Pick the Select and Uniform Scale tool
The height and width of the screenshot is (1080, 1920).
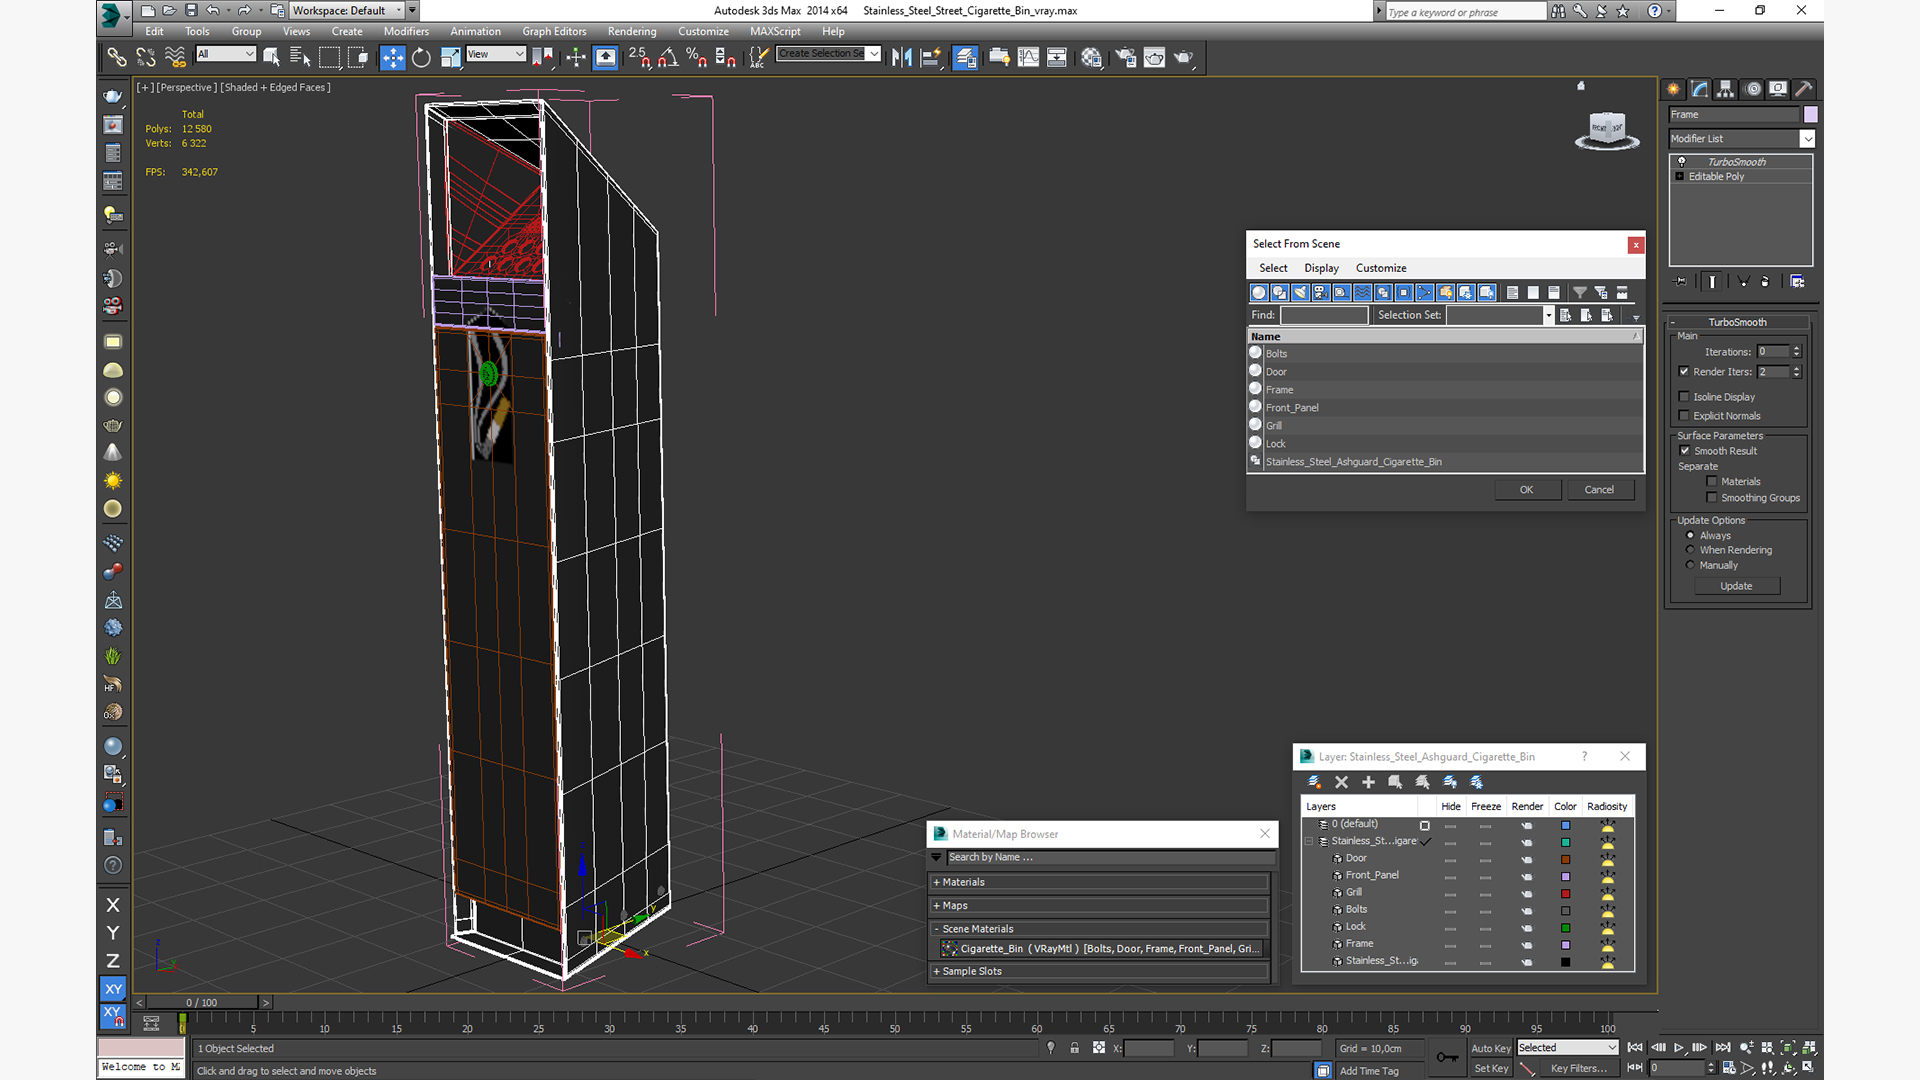450,57
